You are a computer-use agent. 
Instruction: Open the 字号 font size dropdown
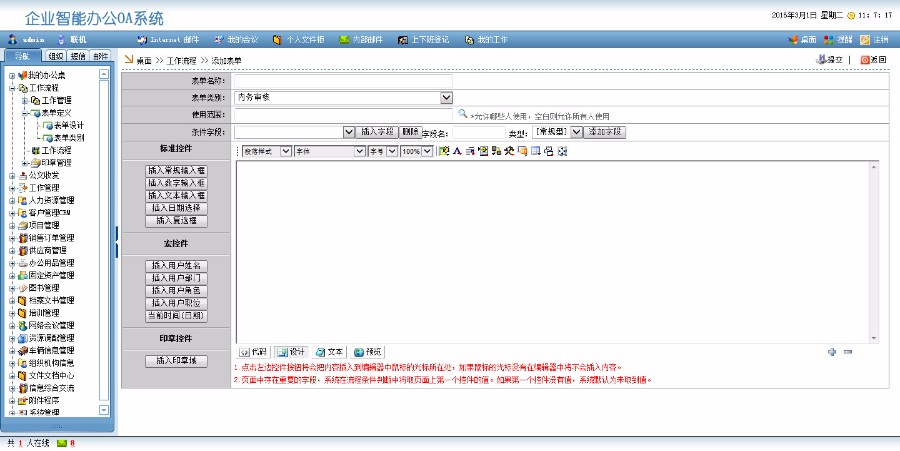point(383,151)
